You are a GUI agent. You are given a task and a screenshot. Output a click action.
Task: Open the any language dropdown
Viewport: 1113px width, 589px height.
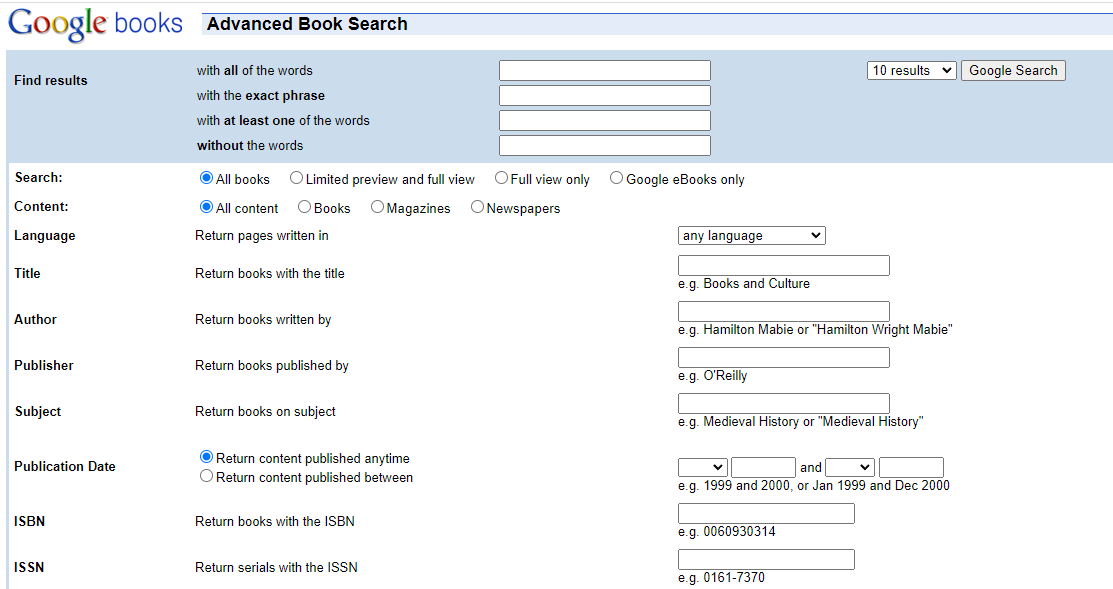(752, 236)
